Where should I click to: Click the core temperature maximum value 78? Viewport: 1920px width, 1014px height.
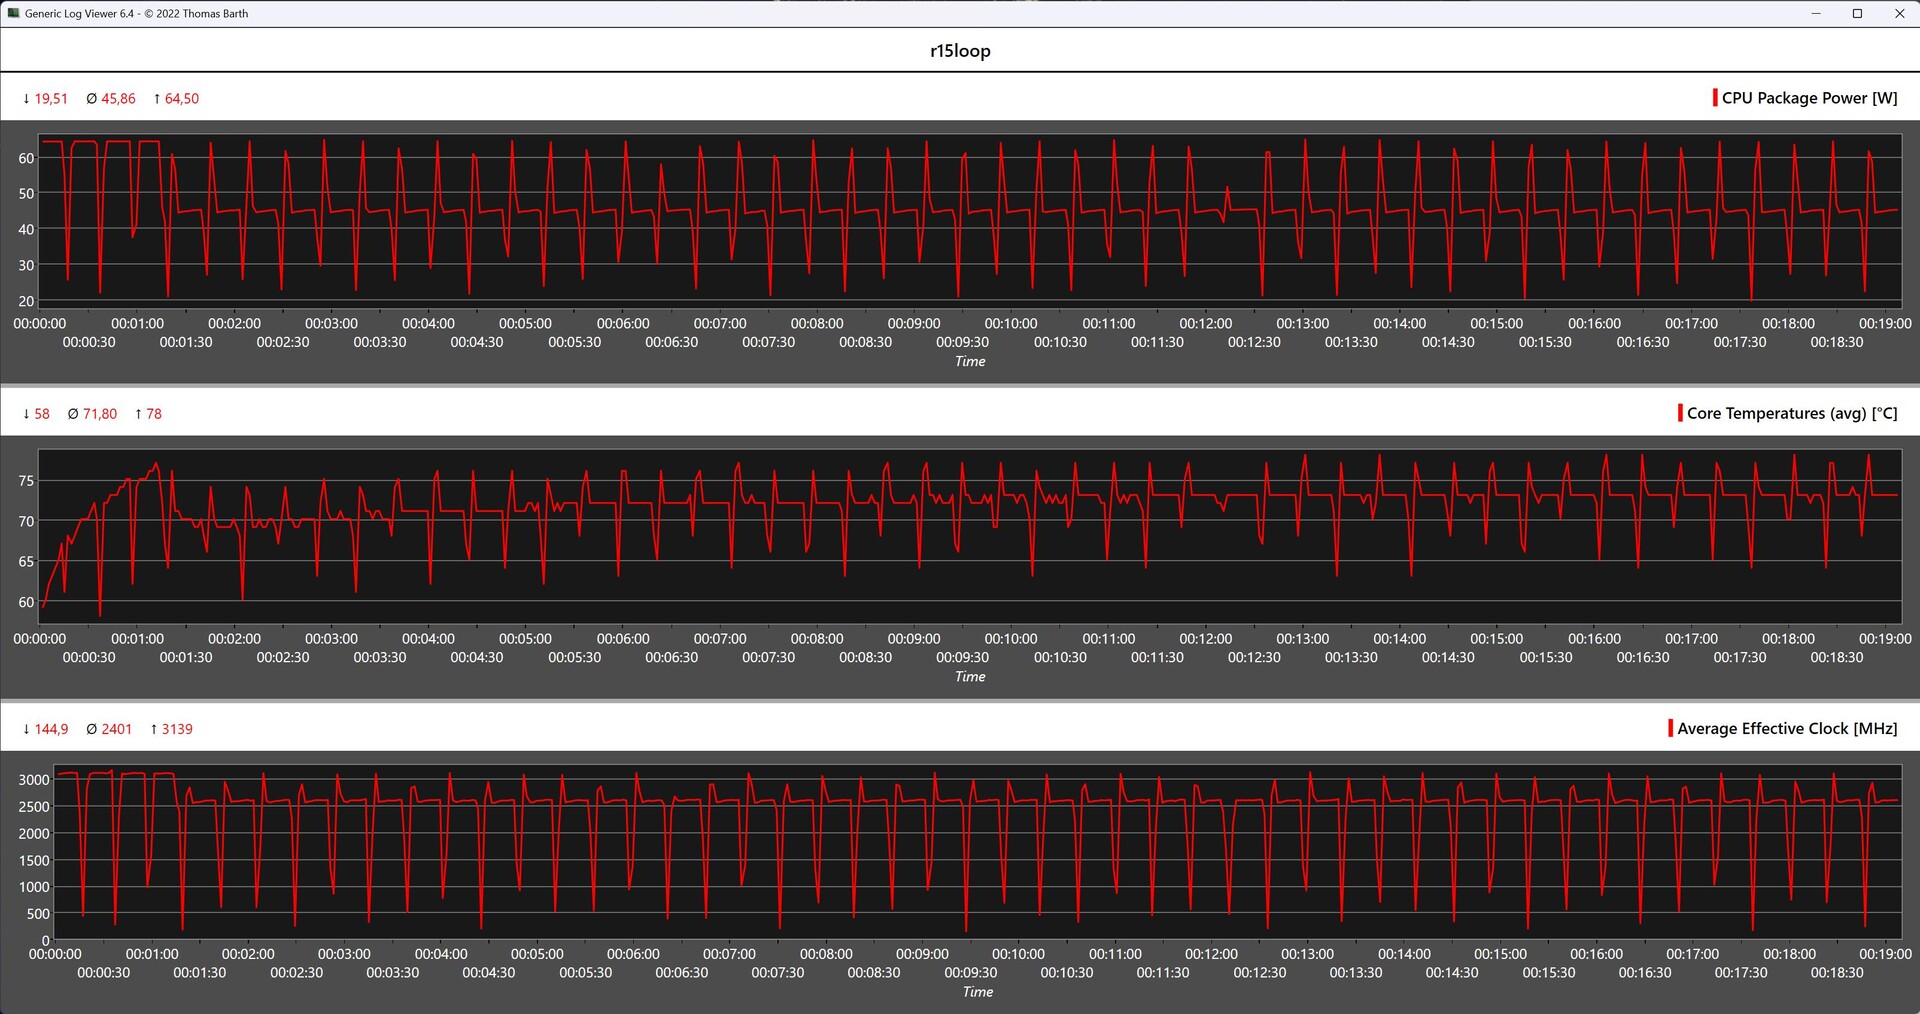click(153, 413)
